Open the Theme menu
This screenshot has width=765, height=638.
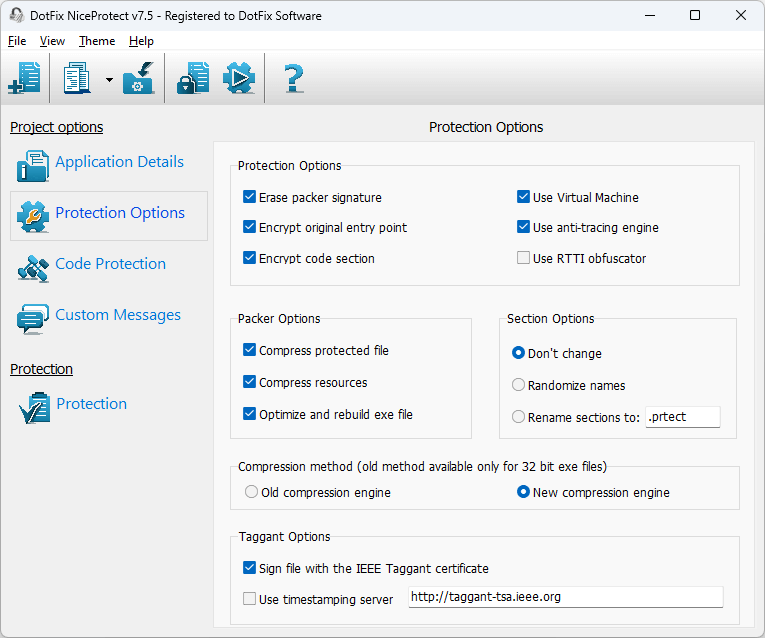click(97, 41)
